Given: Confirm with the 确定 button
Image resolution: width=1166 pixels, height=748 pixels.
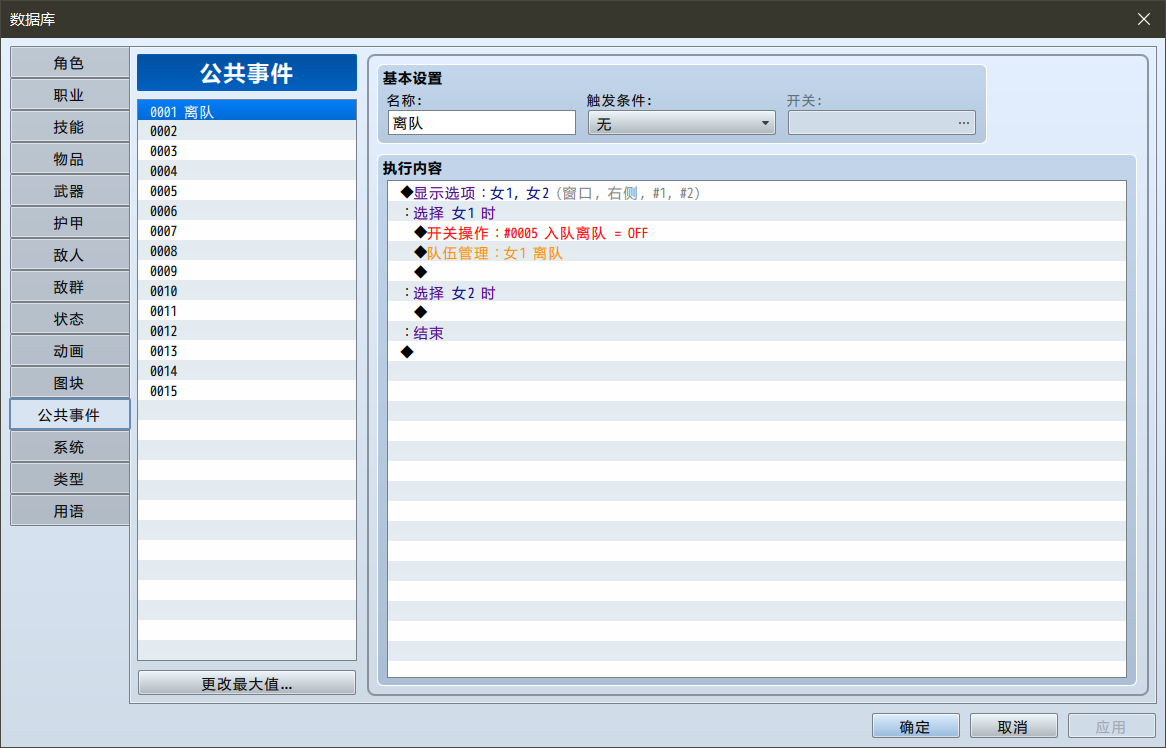Looking at the screenshot, I should (915, 726).
